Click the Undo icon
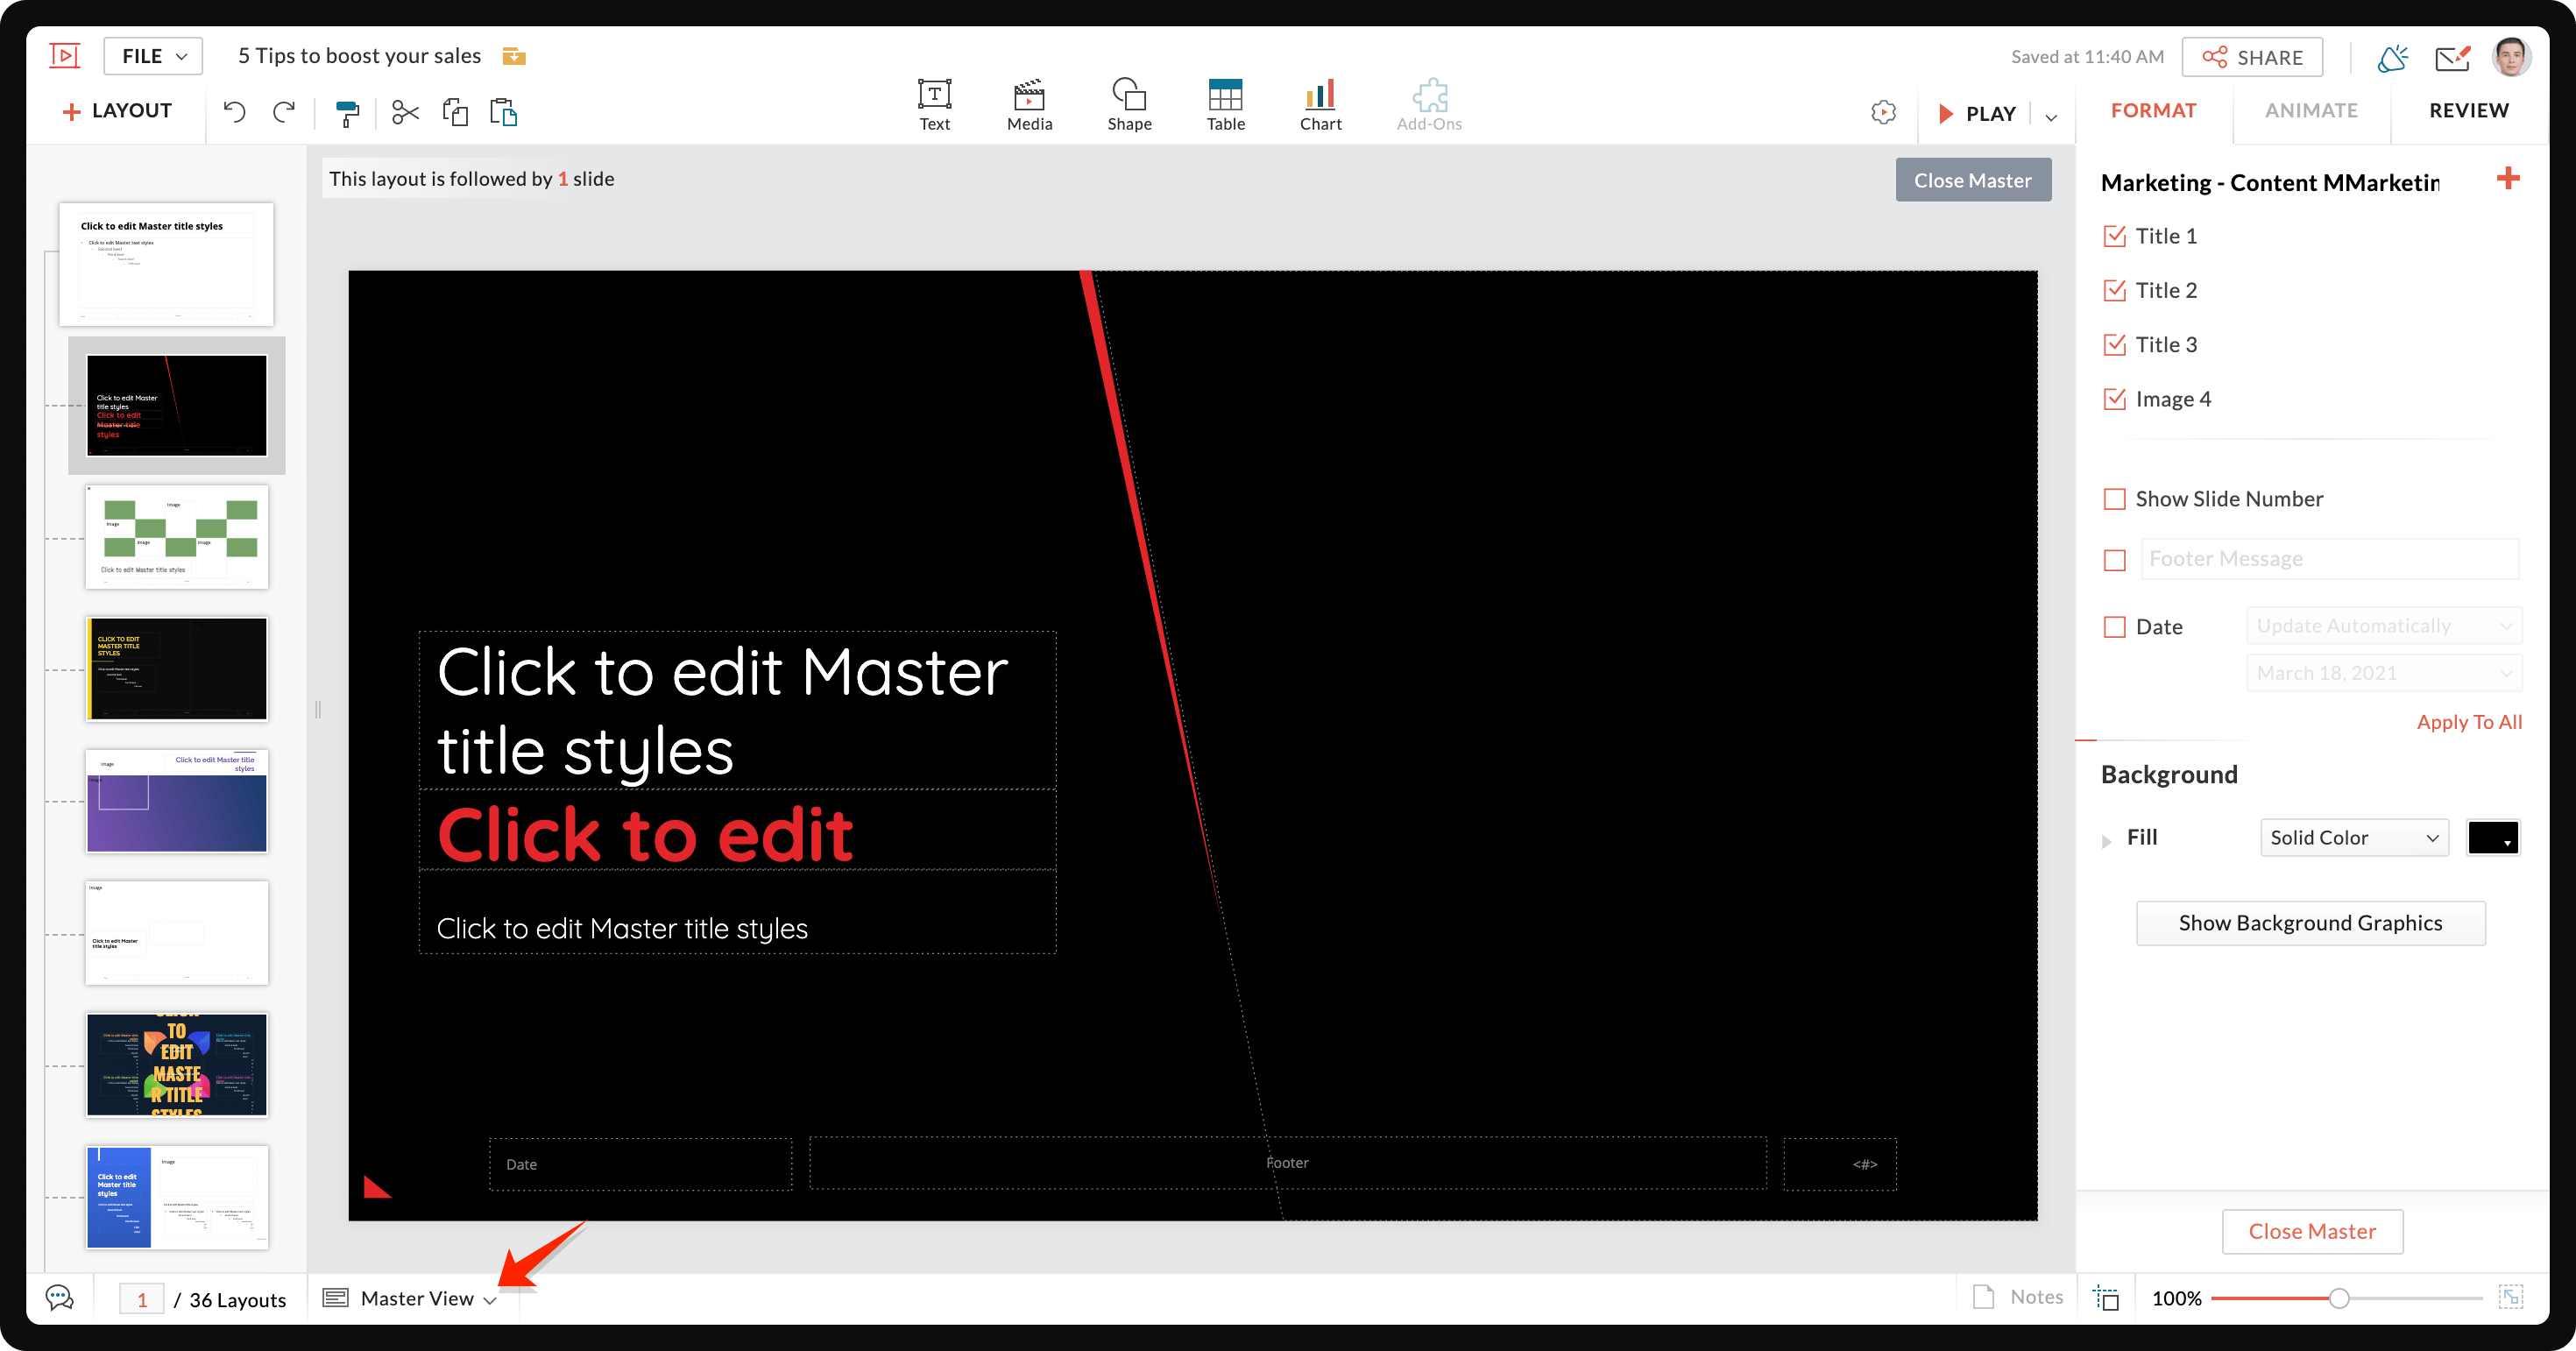 coord(235,112)
